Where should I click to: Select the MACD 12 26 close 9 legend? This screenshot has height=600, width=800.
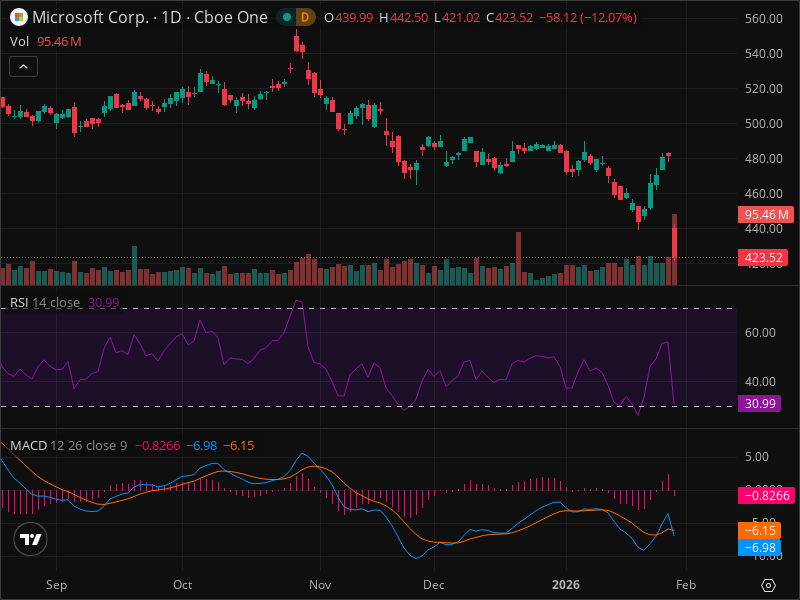pyautogui.click(x=68, y=445)
